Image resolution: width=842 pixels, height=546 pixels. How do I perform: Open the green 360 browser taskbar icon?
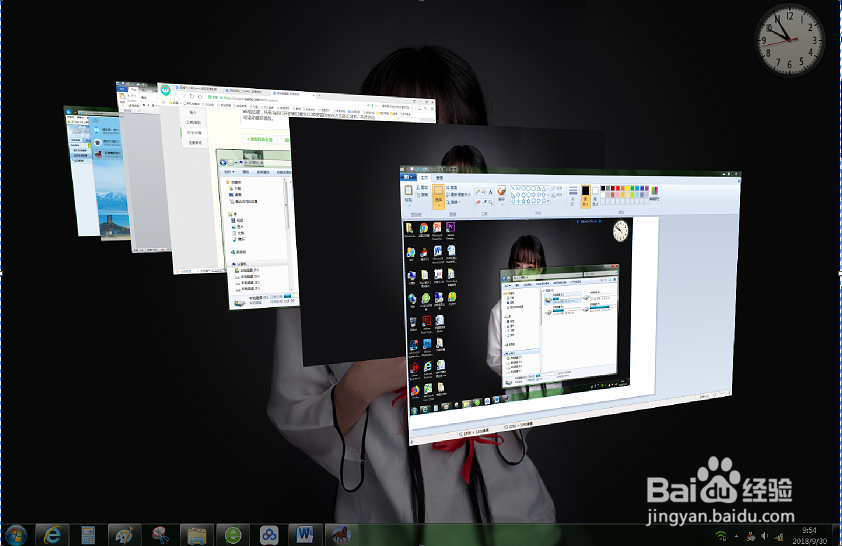click(233, 535)
